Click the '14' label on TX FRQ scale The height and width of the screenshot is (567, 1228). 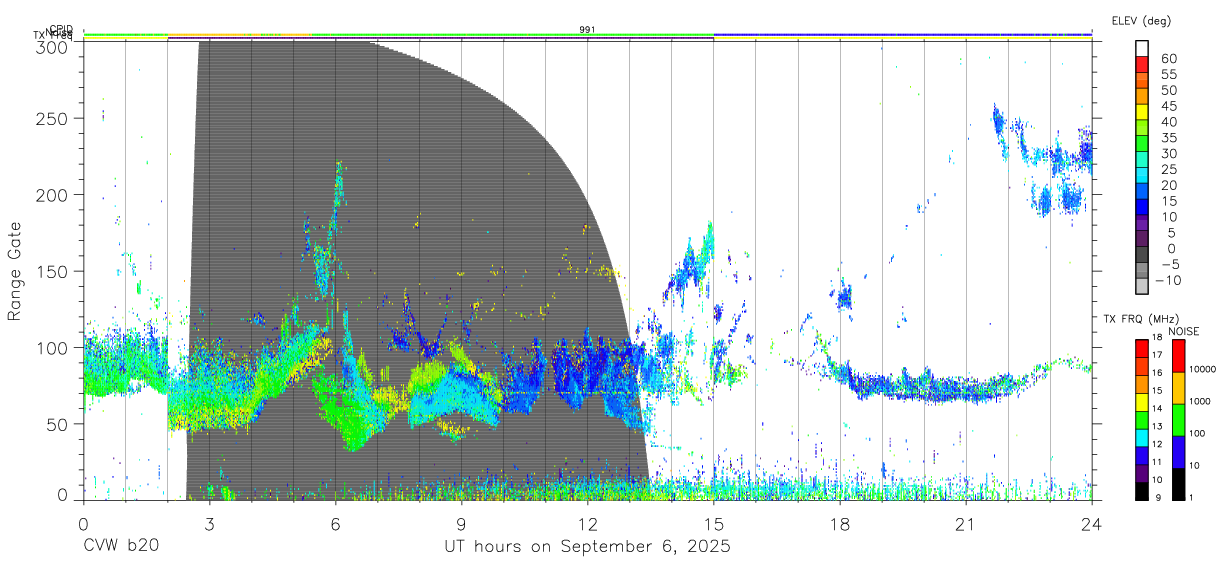[1157, 408]
